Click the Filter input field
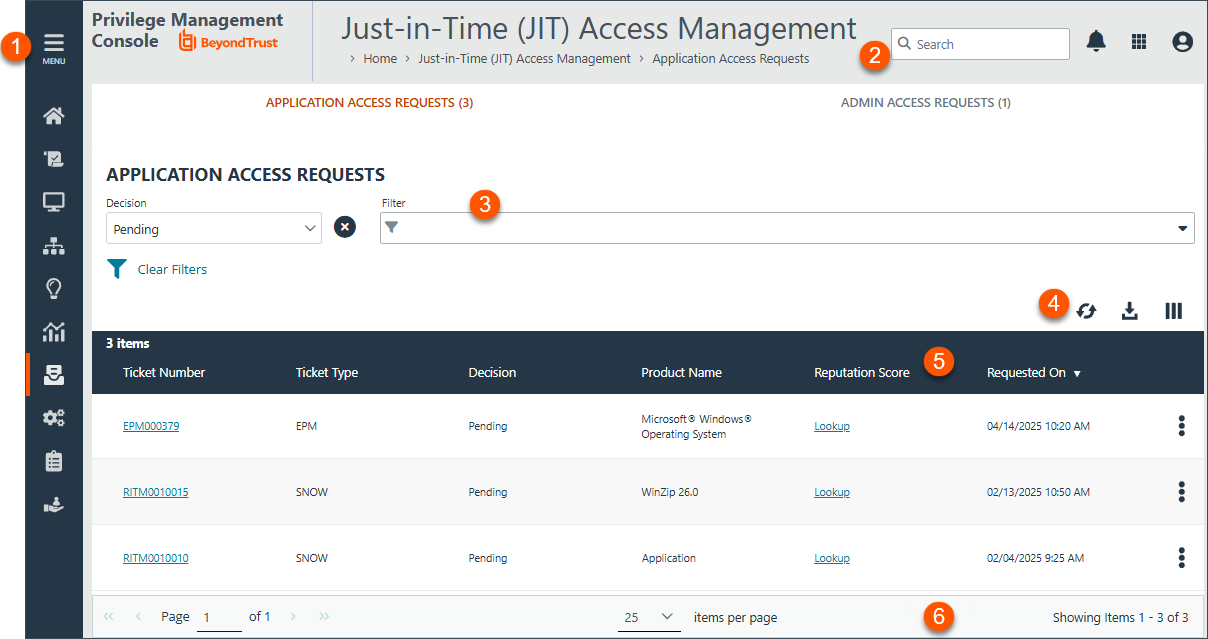Viewport: 1208px width, 639px height. [787, 228]
